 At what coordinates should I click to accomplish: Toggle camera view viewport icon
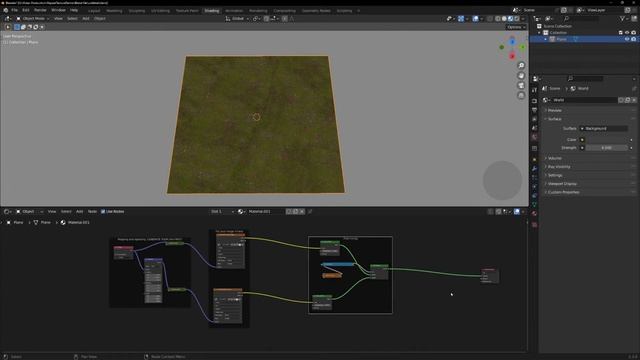(521, 85)
